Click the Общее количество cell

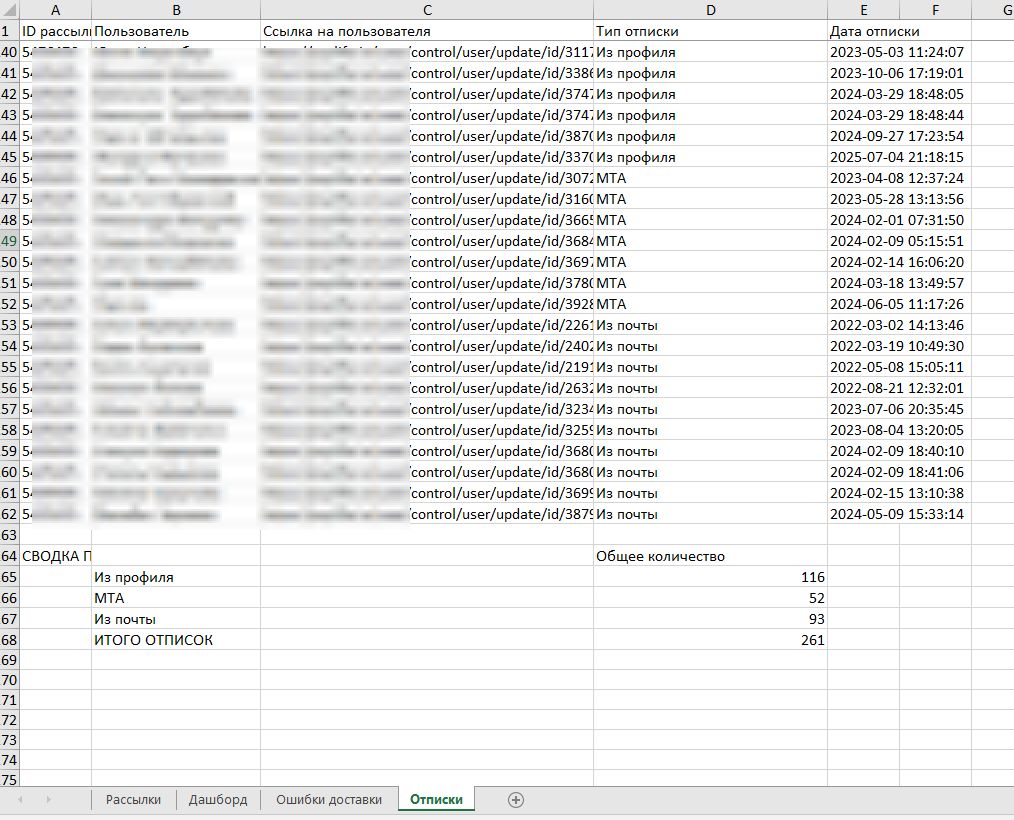click(710, 556)
